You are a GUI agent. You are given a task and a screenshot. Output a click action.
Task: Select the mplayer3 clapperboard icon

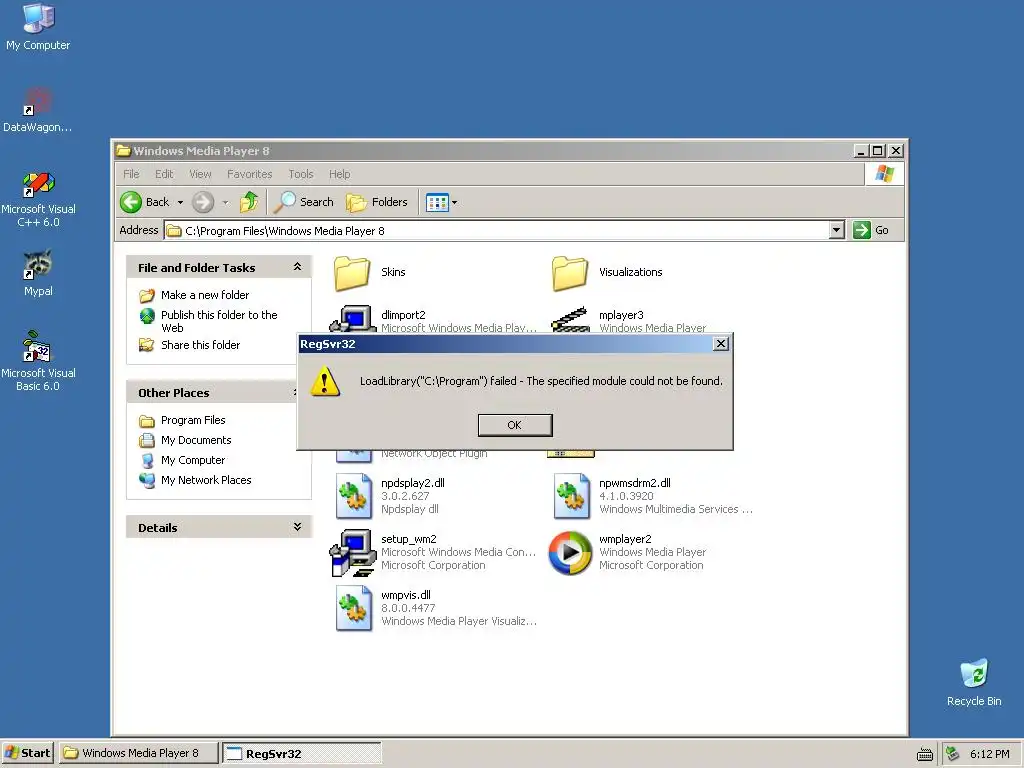(571, 319)
